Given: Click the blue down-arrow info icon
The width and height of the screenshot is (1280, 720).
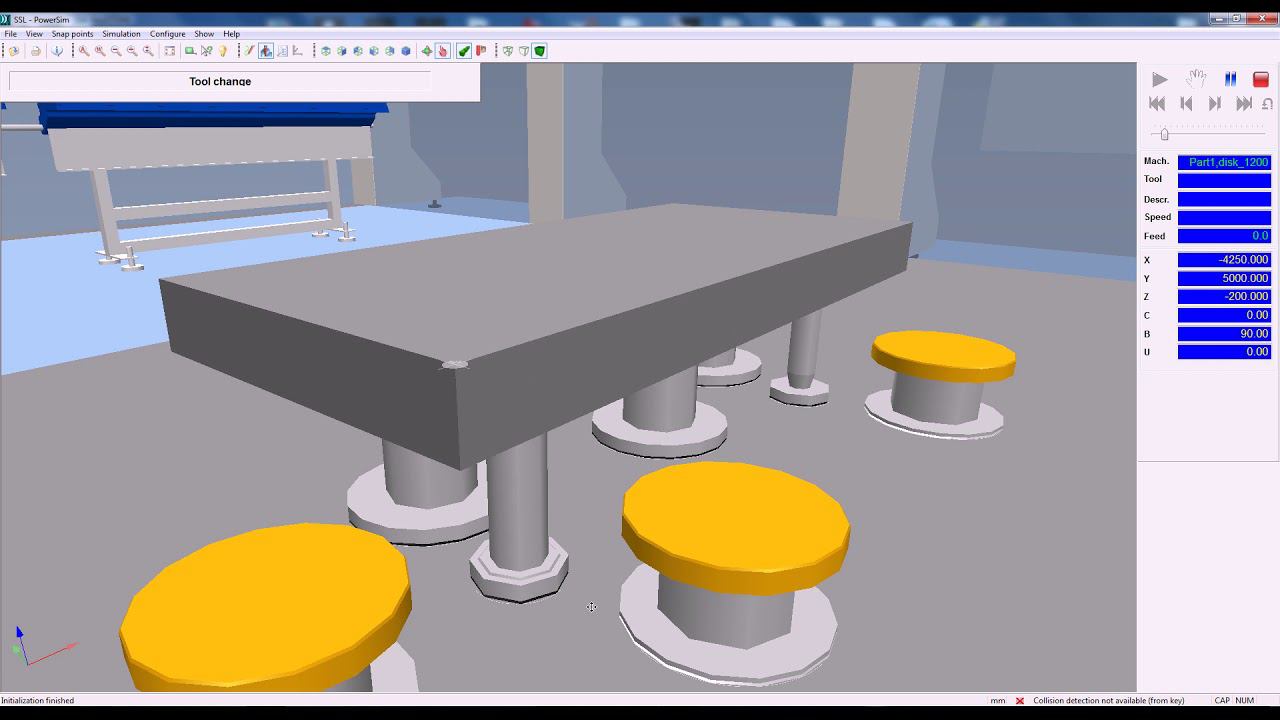Looking at the screenshot, I should tap(57, 51).
